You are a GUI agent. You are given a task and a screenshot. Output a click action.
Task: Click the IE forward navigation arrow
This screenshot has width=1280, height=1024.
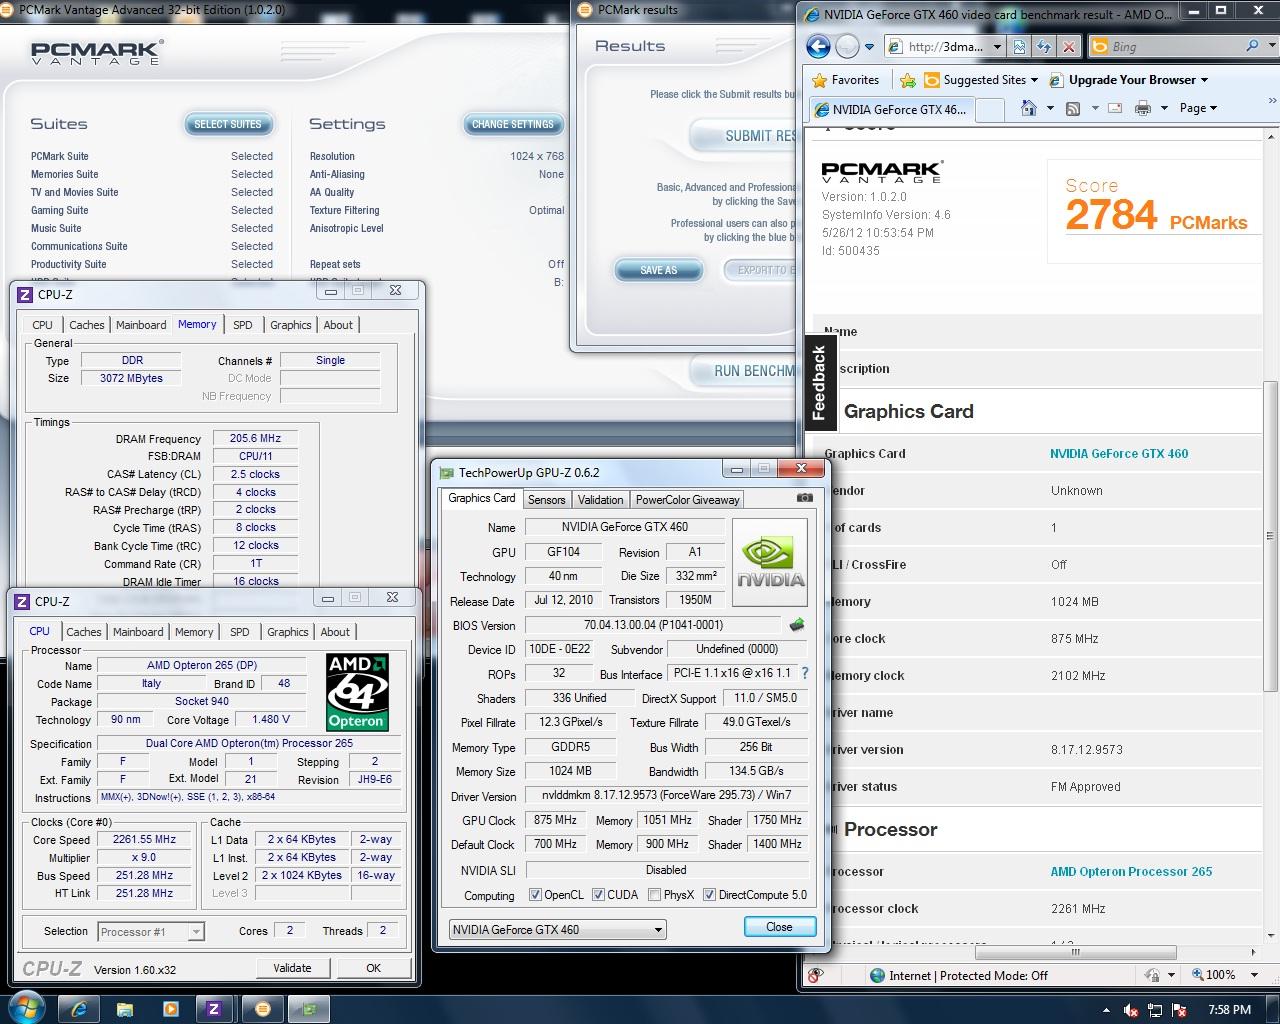(x=846, y=46)
